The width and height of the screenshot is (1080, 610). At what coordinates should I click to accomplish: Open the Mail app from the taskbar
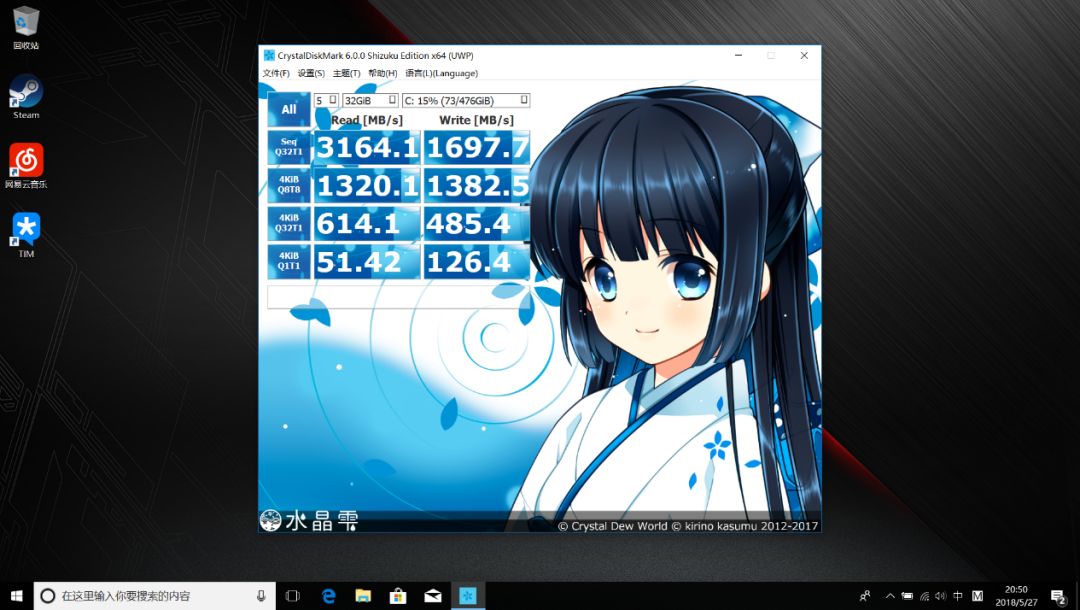[433, 595]
